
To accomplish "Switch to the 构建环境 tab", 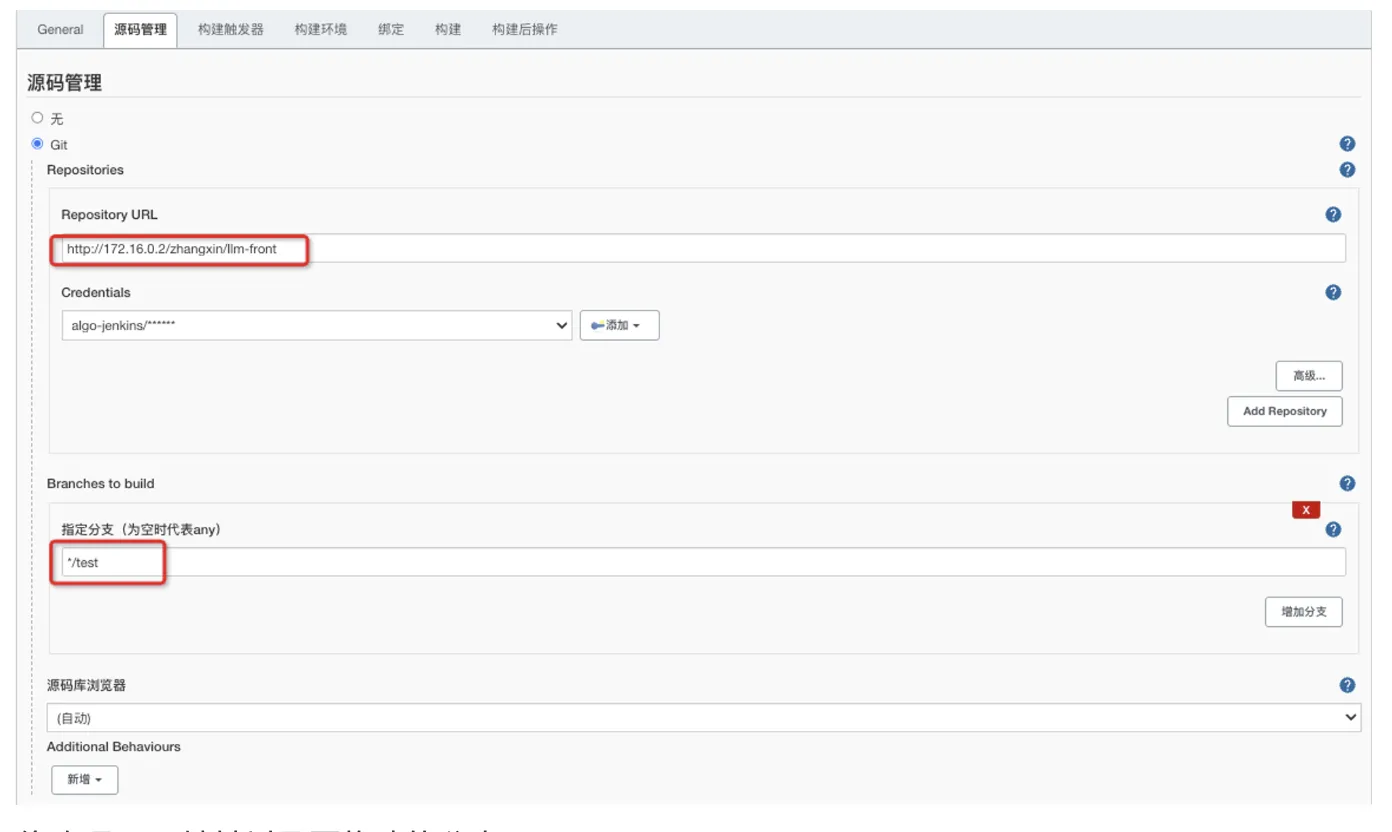I will 321,30.
